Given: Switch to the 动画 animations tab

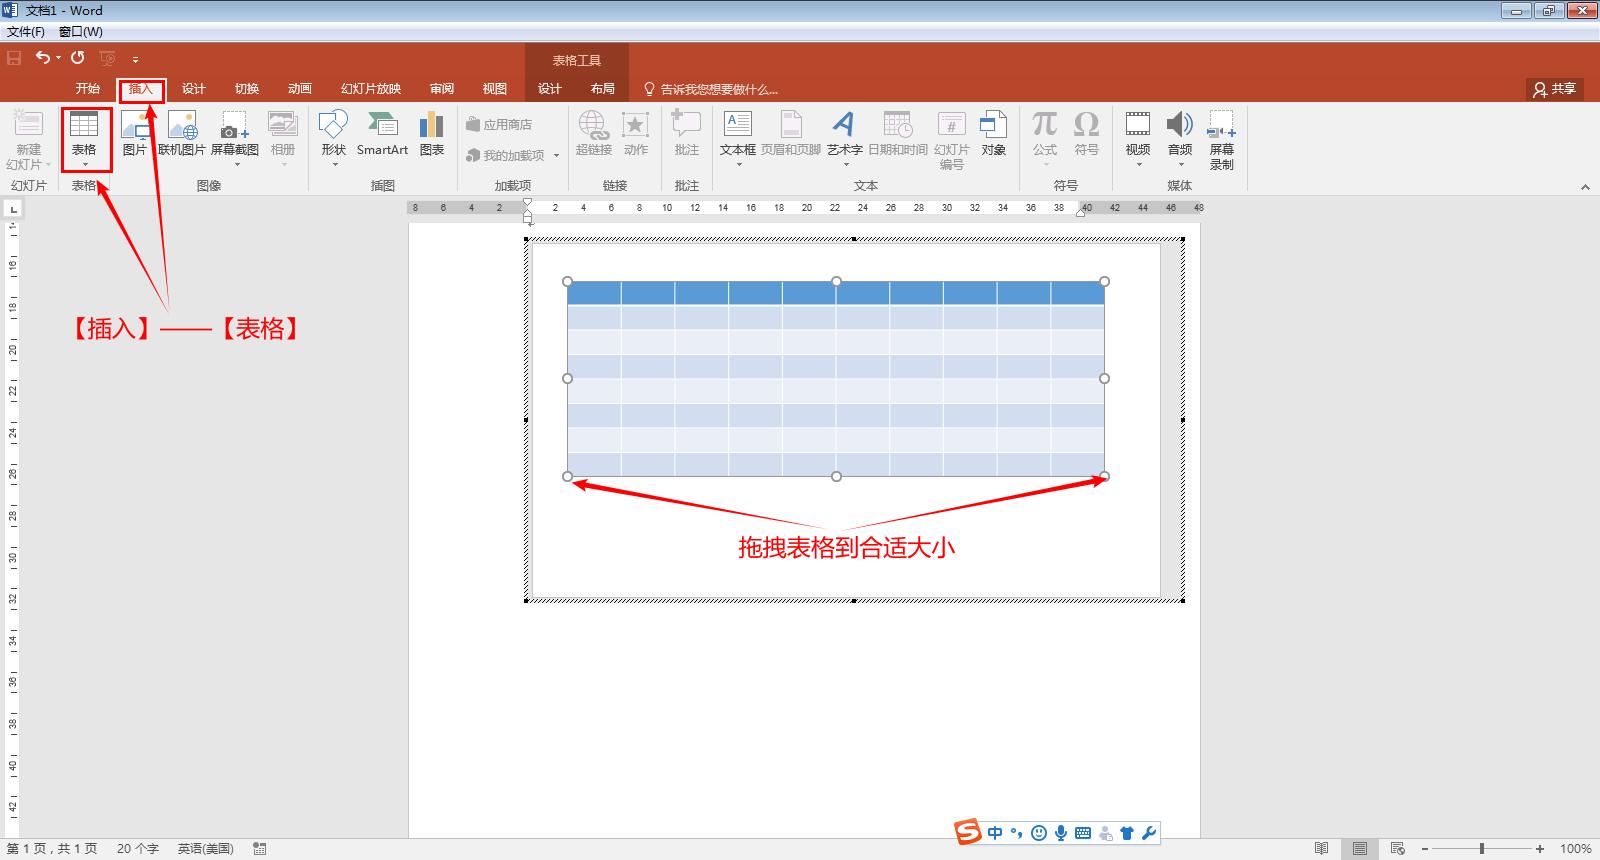Looking at the screenshot, I should (299, 89).
